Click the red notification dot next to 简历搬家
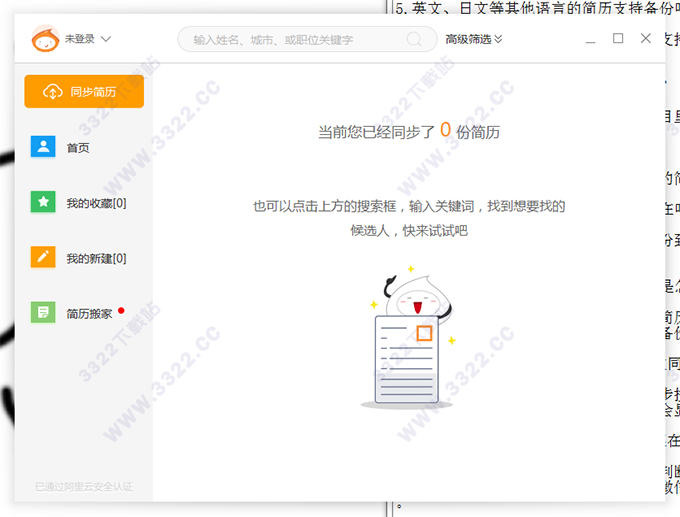680x517 pixels. click(x=121, y=311)
